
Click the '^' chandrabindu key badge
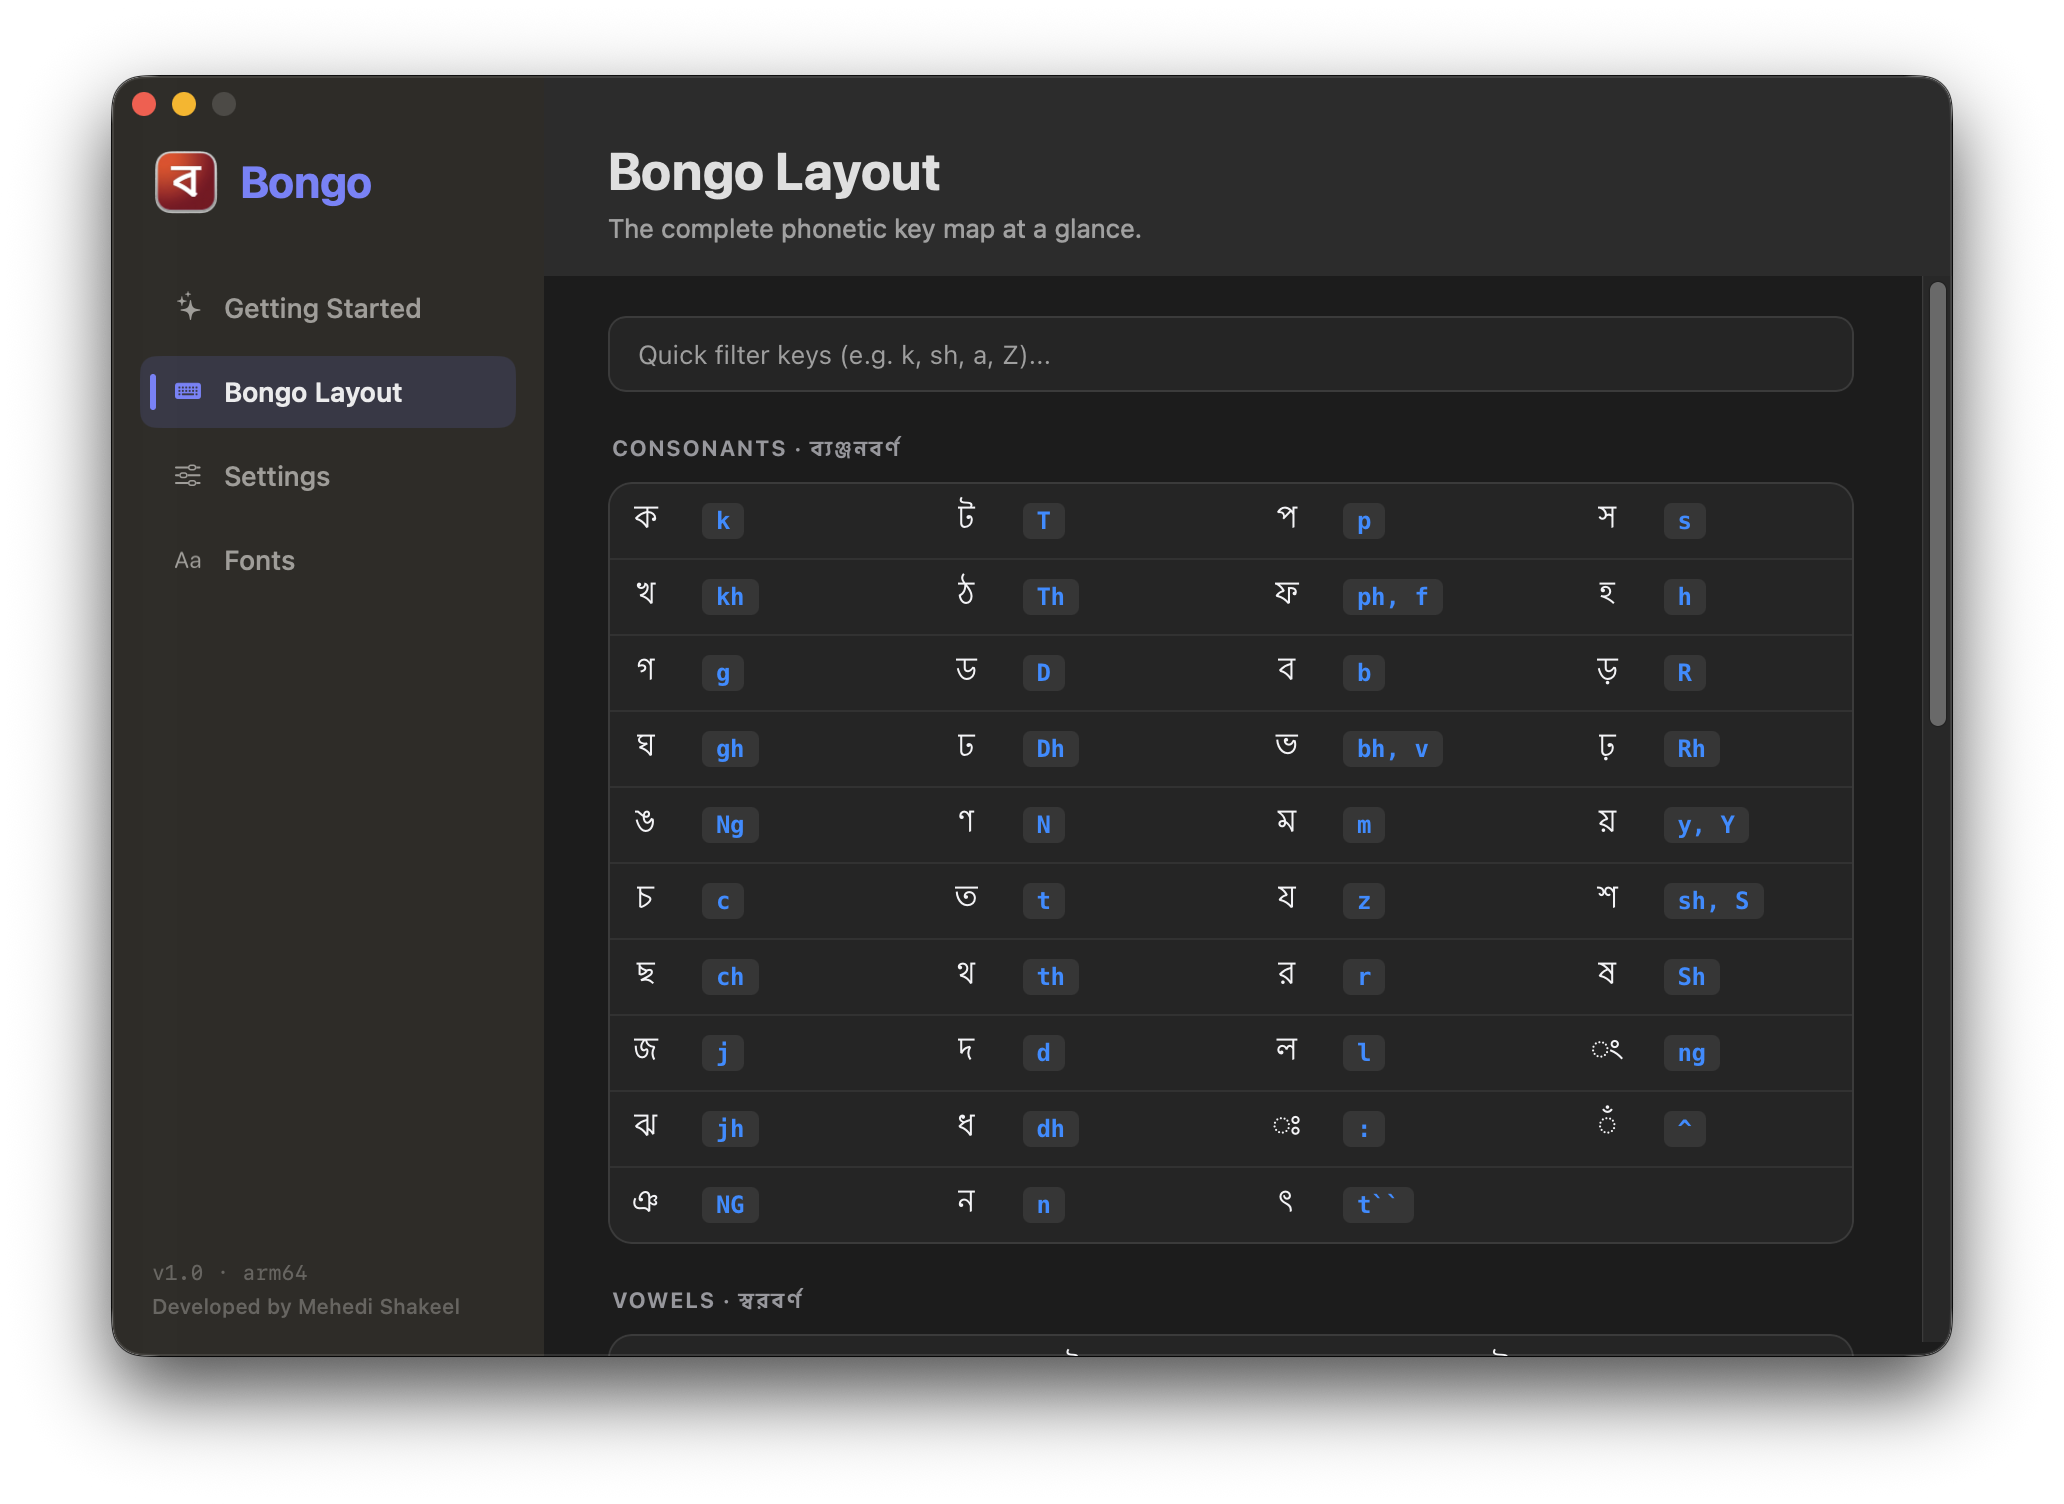point(1684,1129)
